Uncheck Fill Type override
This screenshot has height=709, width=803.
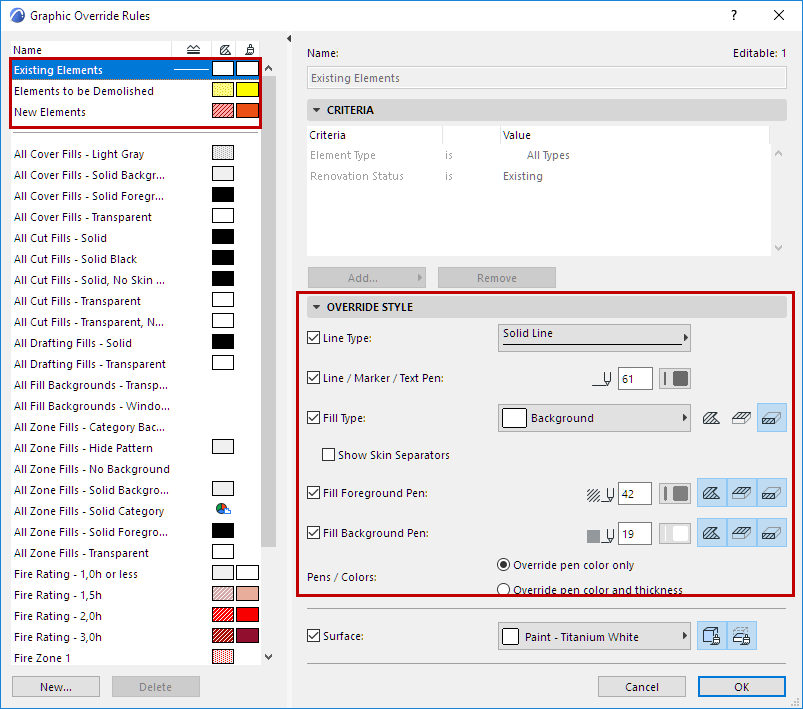pos(313,418)
